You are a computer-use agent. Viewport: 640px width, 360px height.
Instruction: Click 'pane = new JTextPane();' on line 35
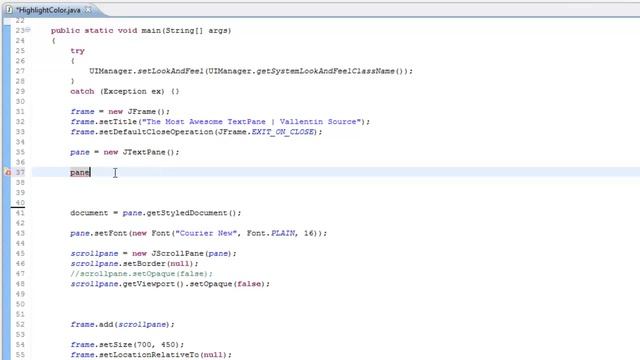click(x=124, y=152)
